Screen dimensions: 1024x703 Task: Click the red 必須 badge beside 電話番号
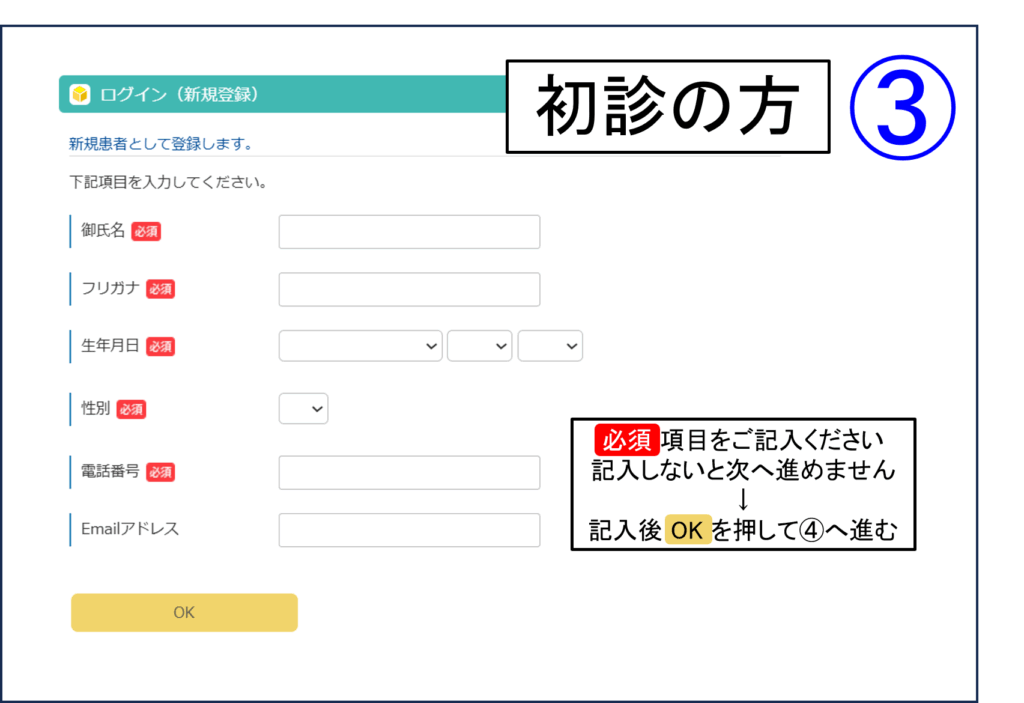[x=160, y=472]
